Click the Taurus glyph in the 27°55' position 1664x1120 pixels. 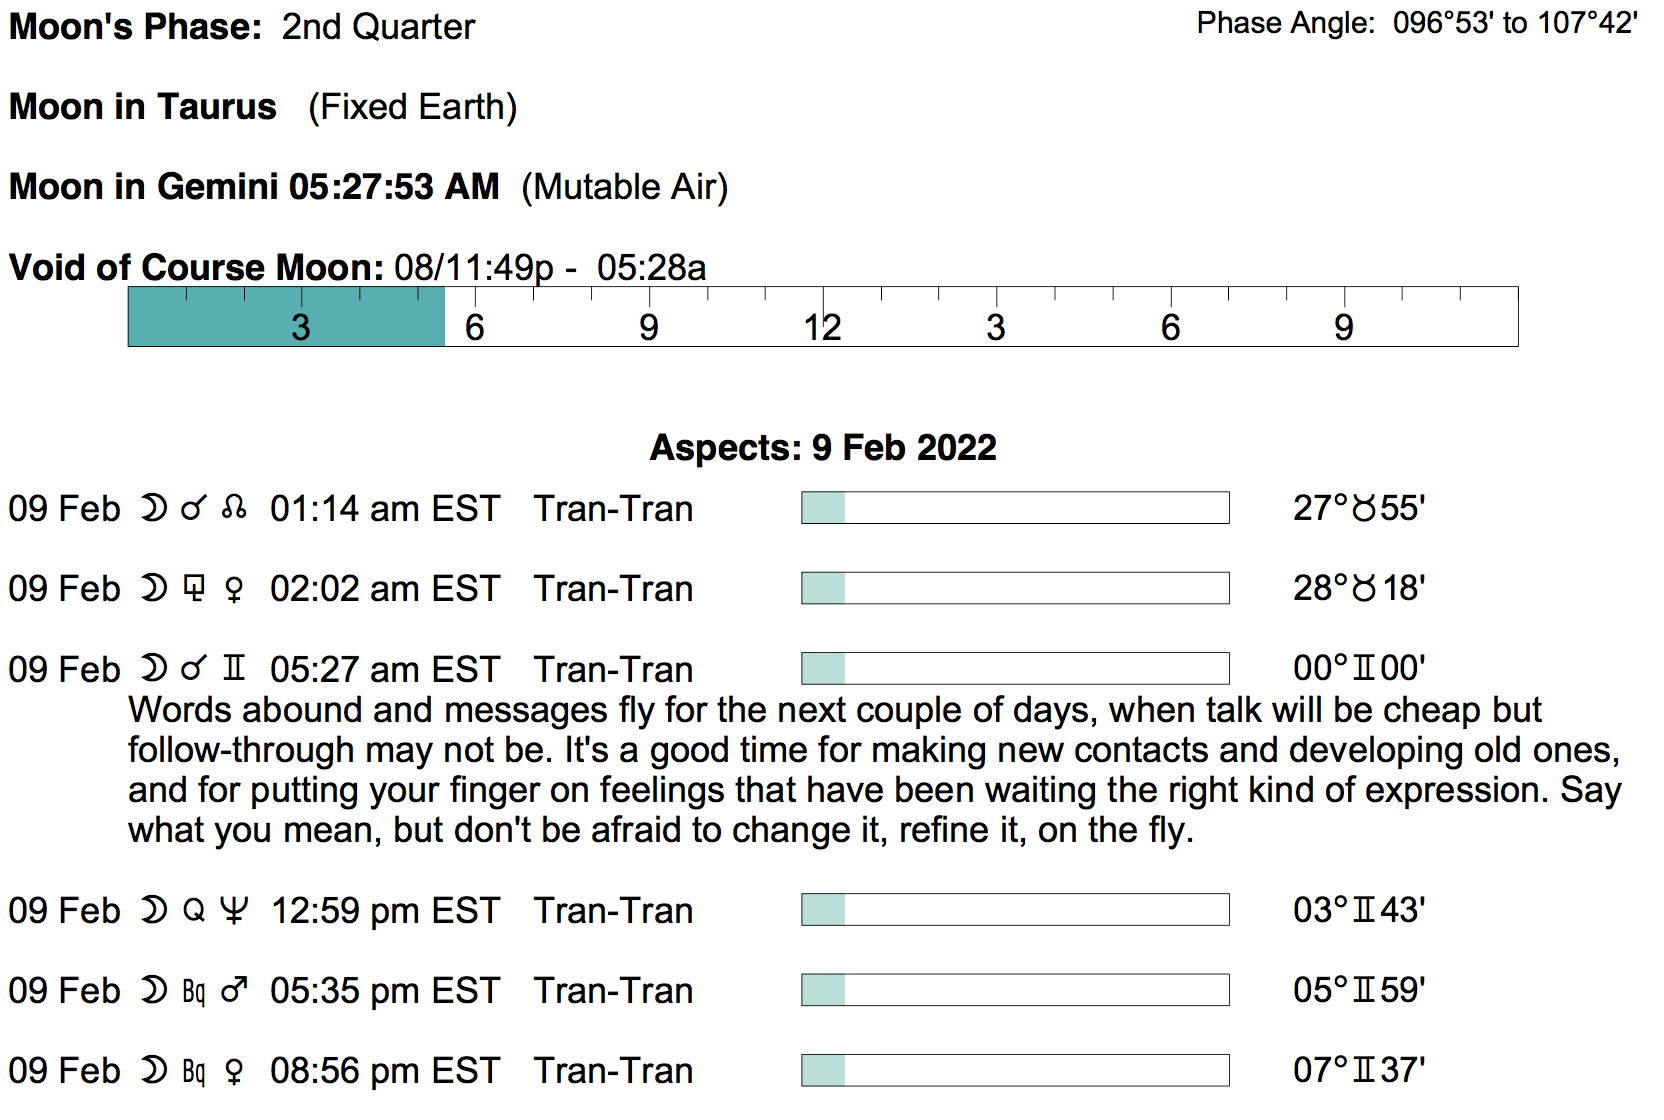point(1364,509)
